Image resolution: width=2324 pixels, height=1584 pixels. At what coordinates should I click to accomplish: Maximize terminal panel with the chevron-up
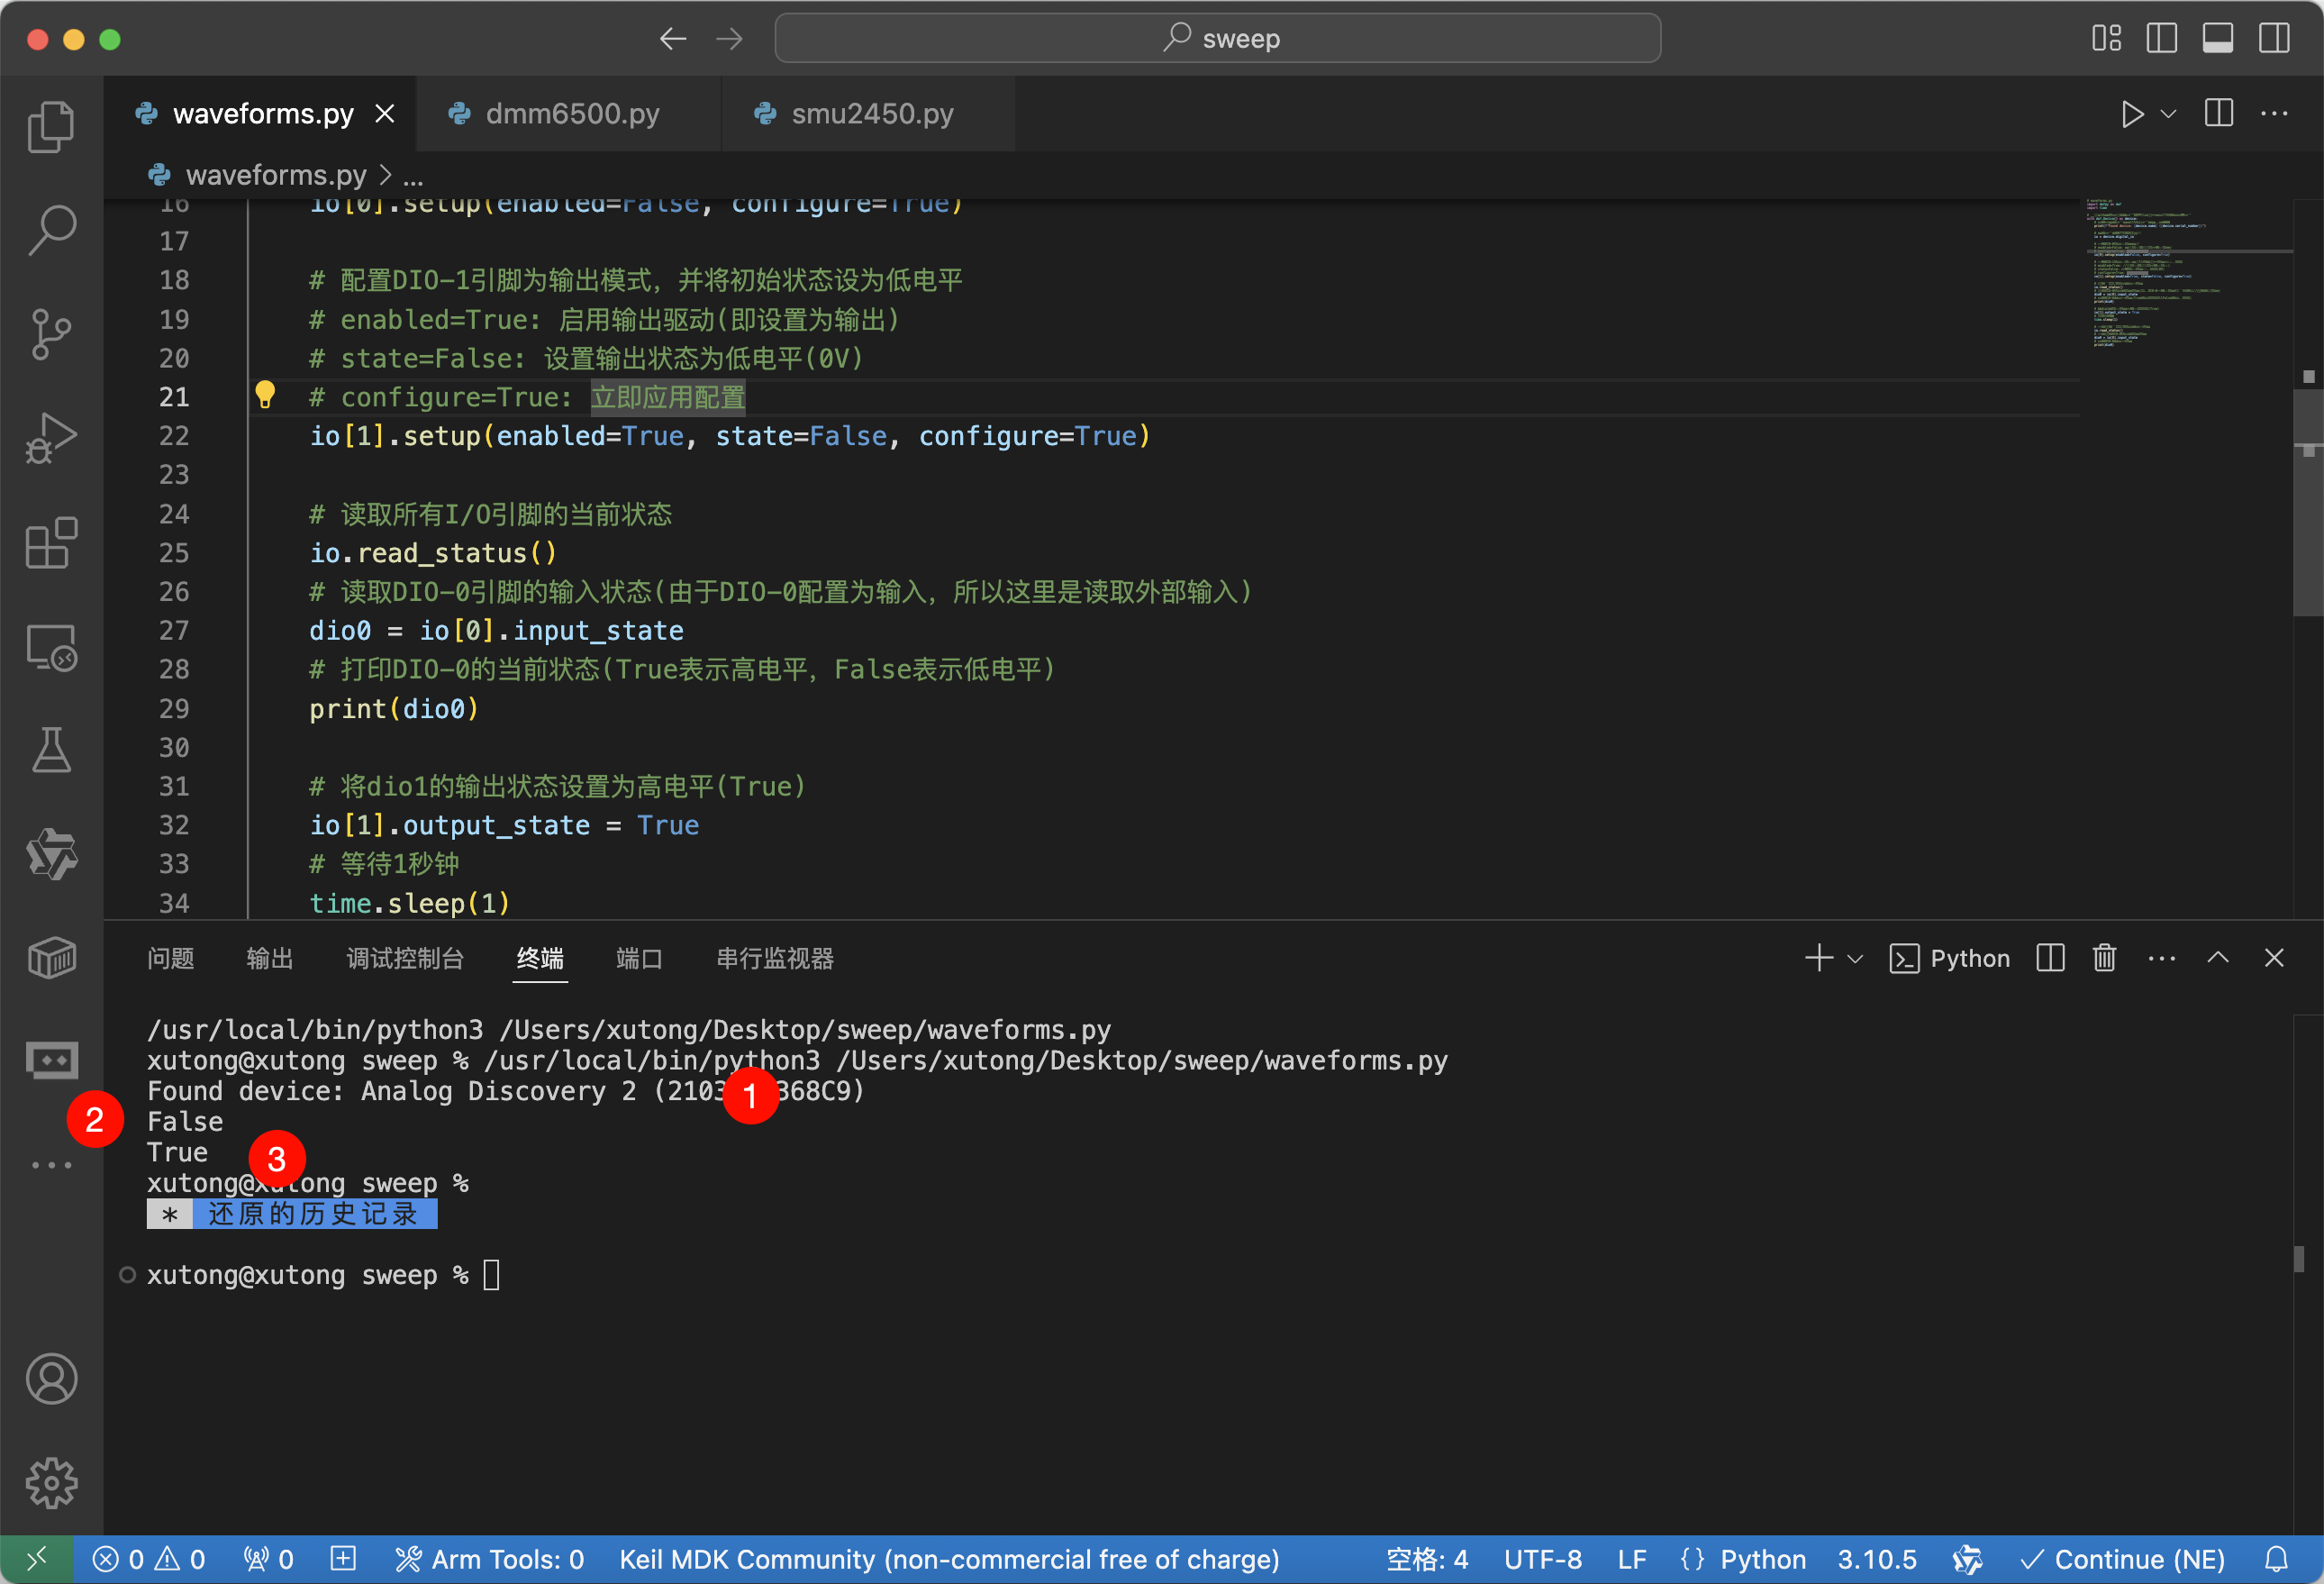[x=2217, y=958]
